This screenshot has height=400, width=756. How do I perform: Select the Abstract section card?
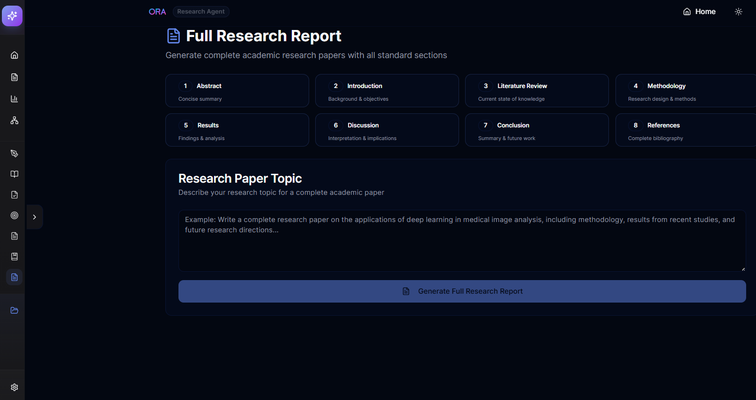237,91
